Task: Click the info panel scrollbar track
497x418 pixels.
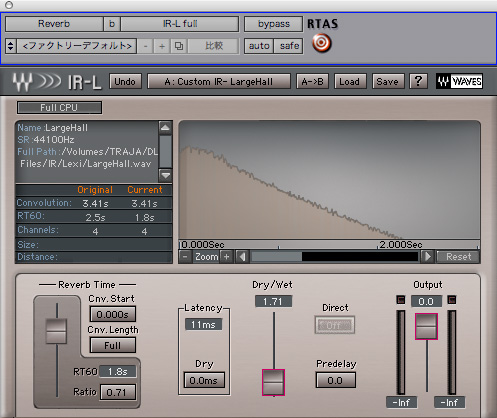Action: point(165,151)
